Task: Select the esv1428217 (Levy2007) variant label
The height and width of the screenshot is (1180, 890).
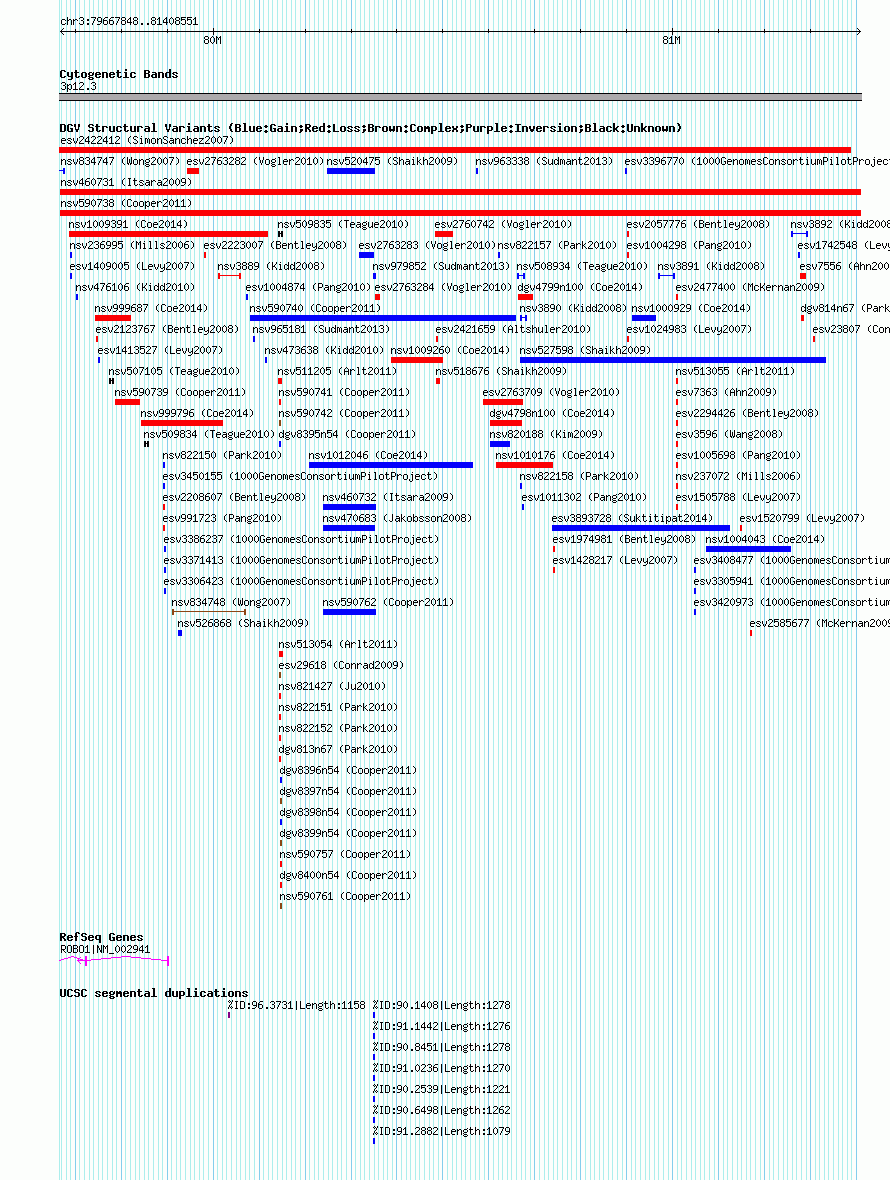Action: pos(615,561)
